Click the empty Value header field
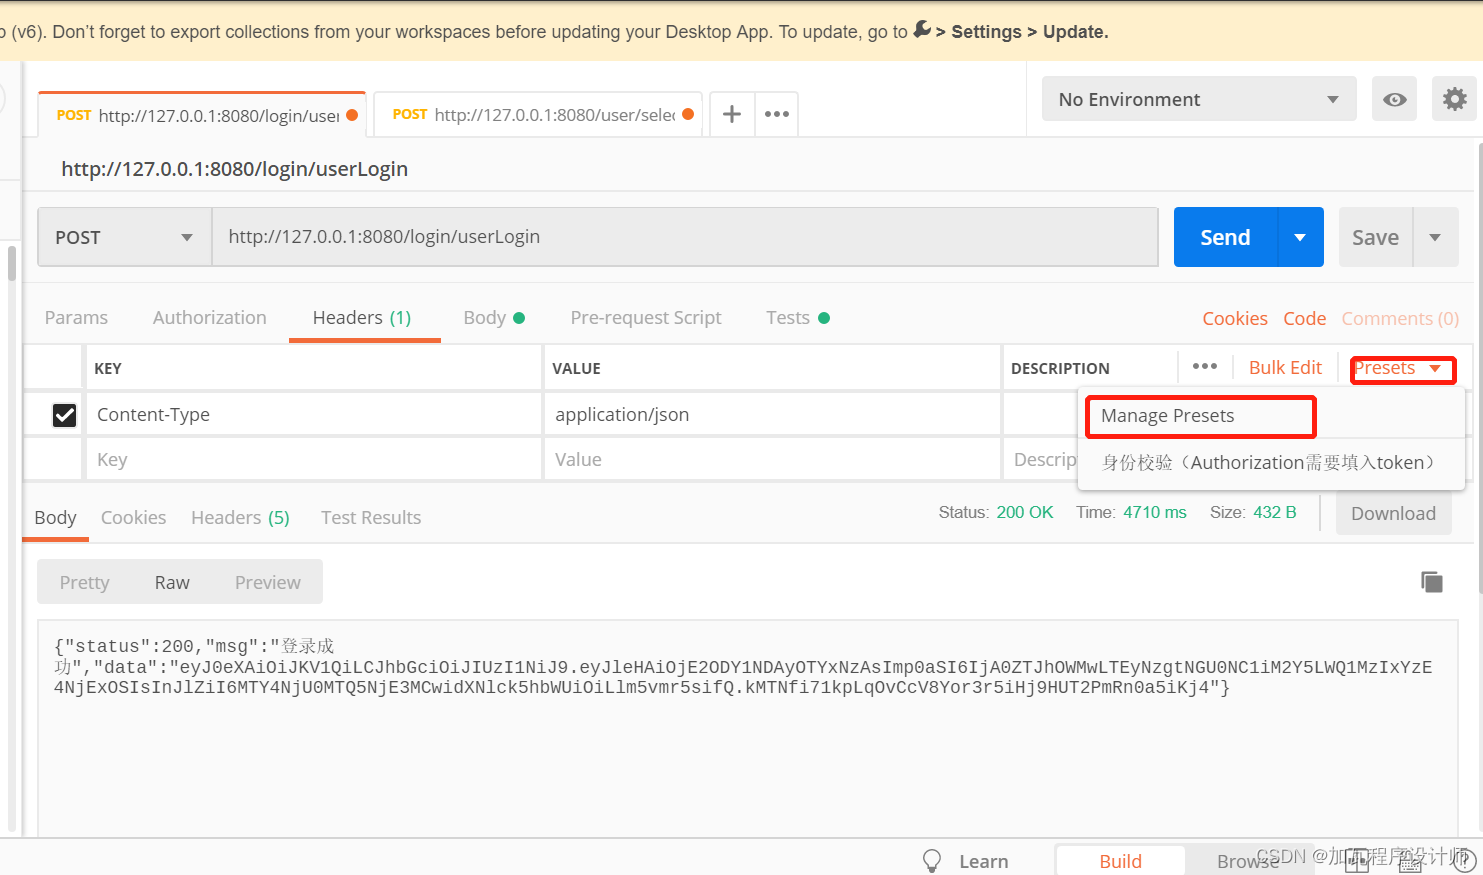 tap(772, 460)
